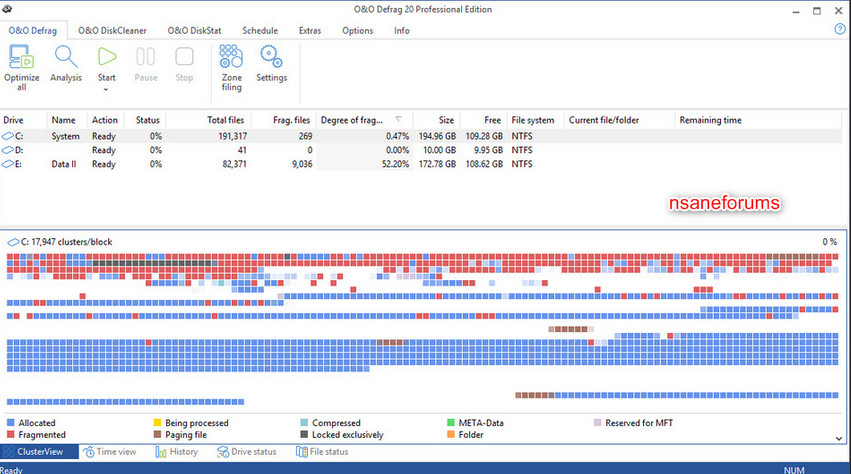Viewport: 851px width, 474px height.
Task: Click the Paging file legend swatch
Action: point(157,434)
